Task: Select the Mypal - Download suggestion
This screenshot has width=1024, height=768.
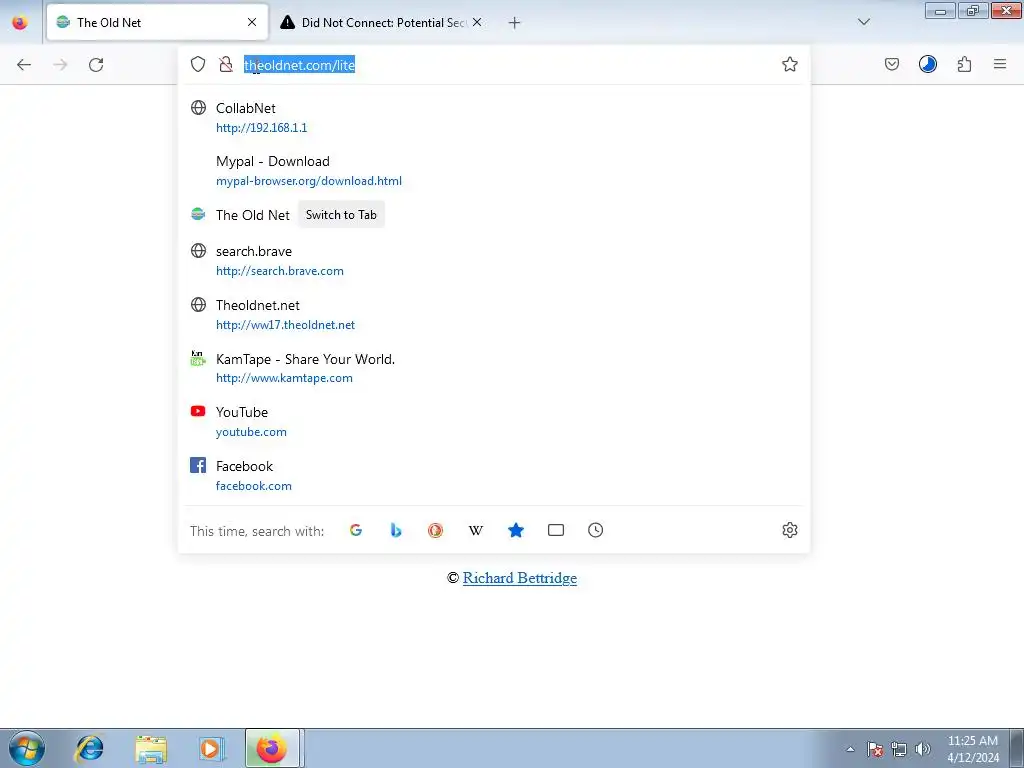Action: (494, 171)
